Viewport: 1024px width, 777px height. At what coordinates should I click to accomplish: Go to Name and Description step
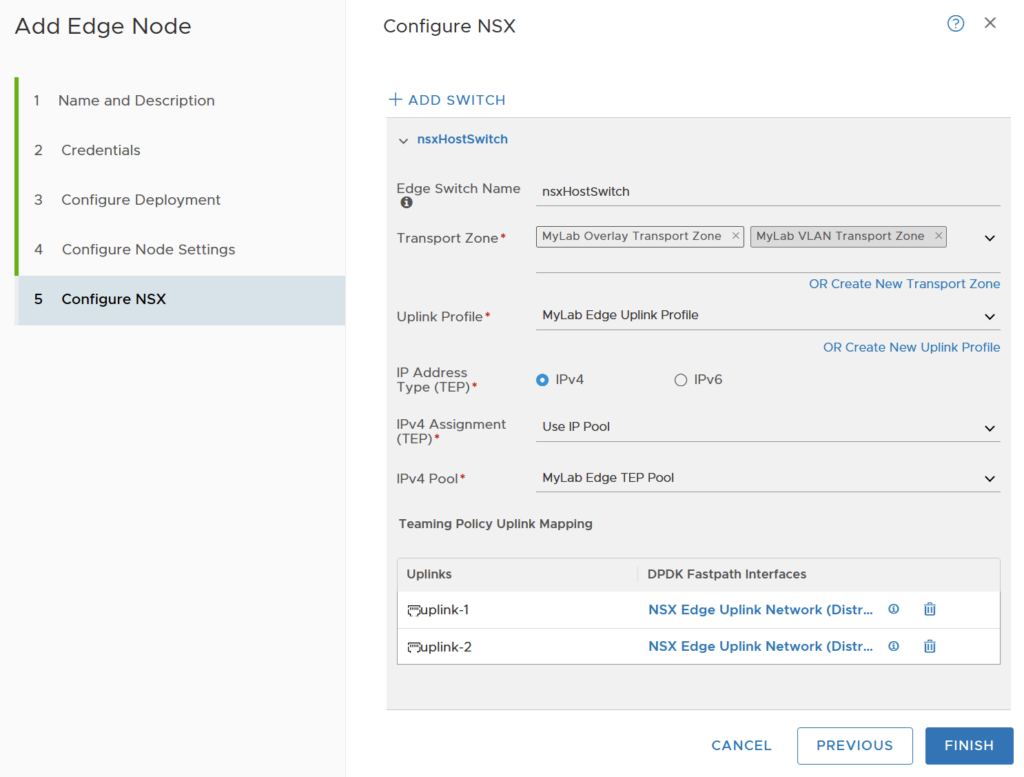136,101
